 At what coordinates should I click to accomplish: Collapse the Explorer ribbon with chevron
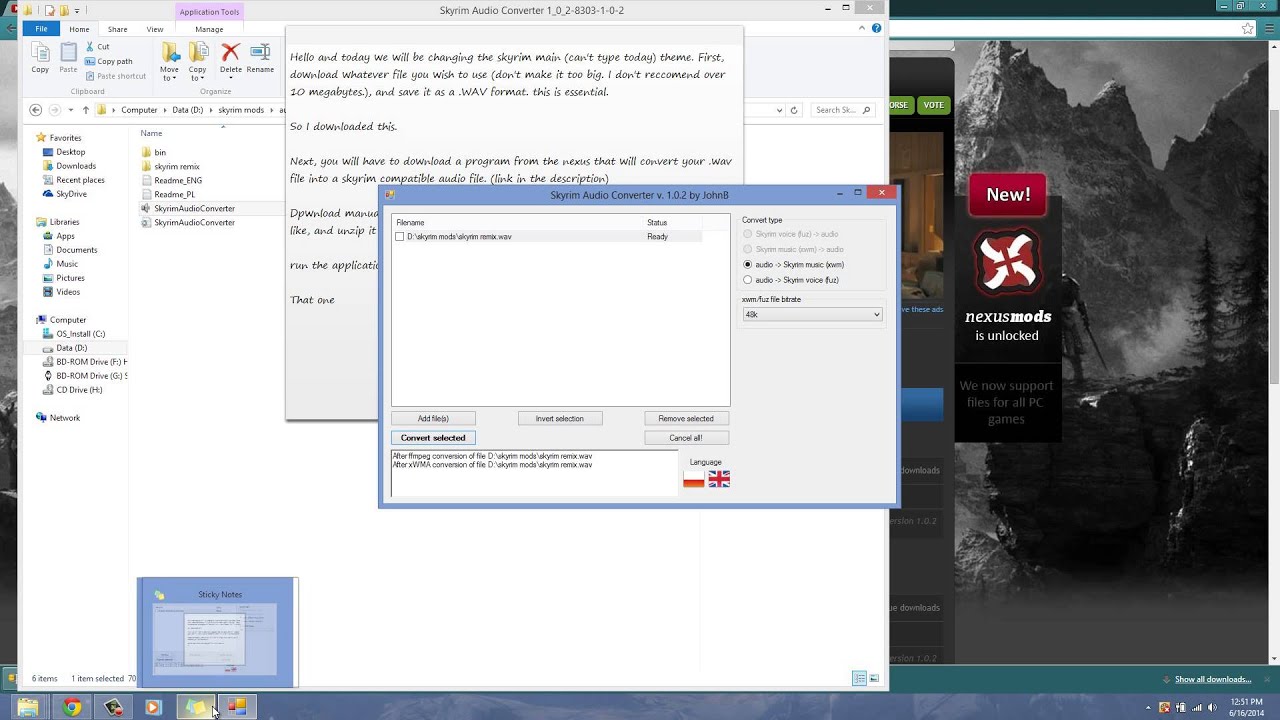click(x=863, y=29)
